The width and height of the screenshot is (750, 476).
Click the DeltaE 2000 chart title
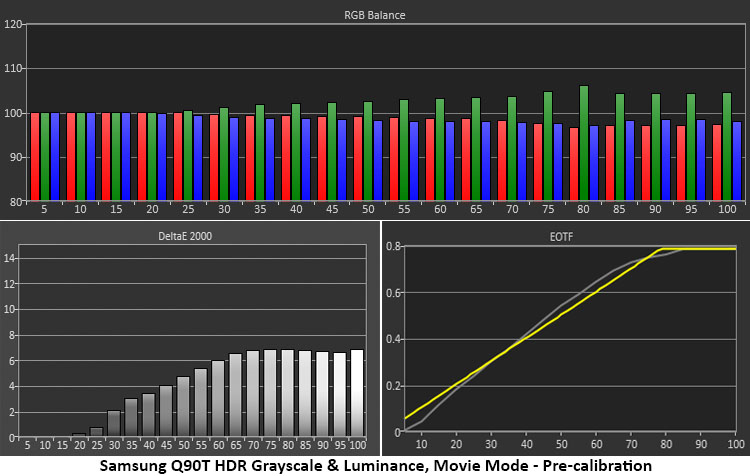pyautogui.click(x=192, y=235)
